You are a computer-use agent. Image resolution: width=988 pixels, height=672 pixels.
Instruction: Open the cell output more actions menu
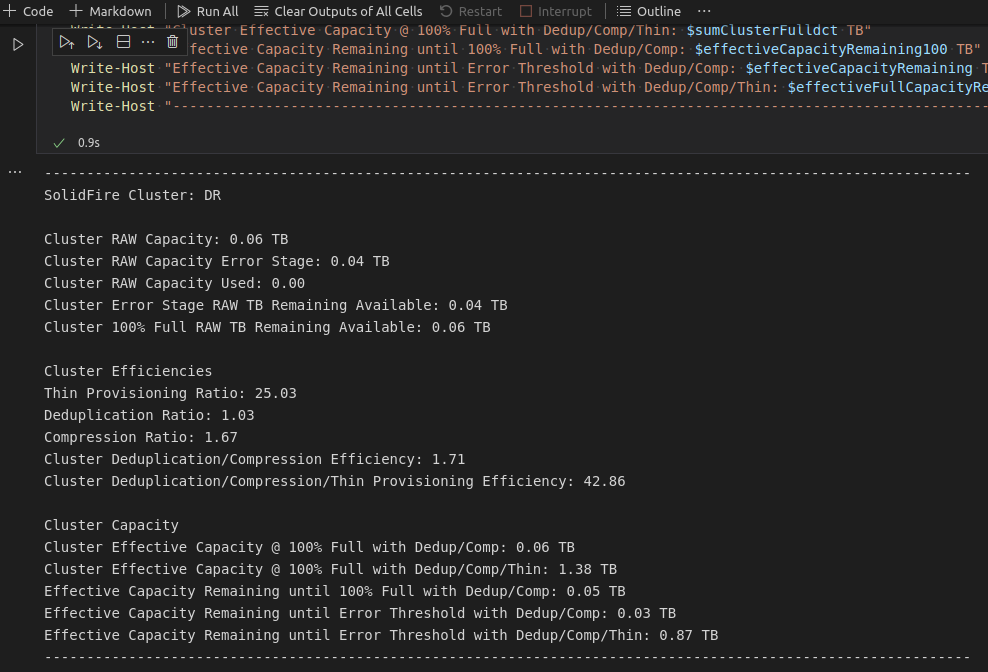click(x=15, y=171)
